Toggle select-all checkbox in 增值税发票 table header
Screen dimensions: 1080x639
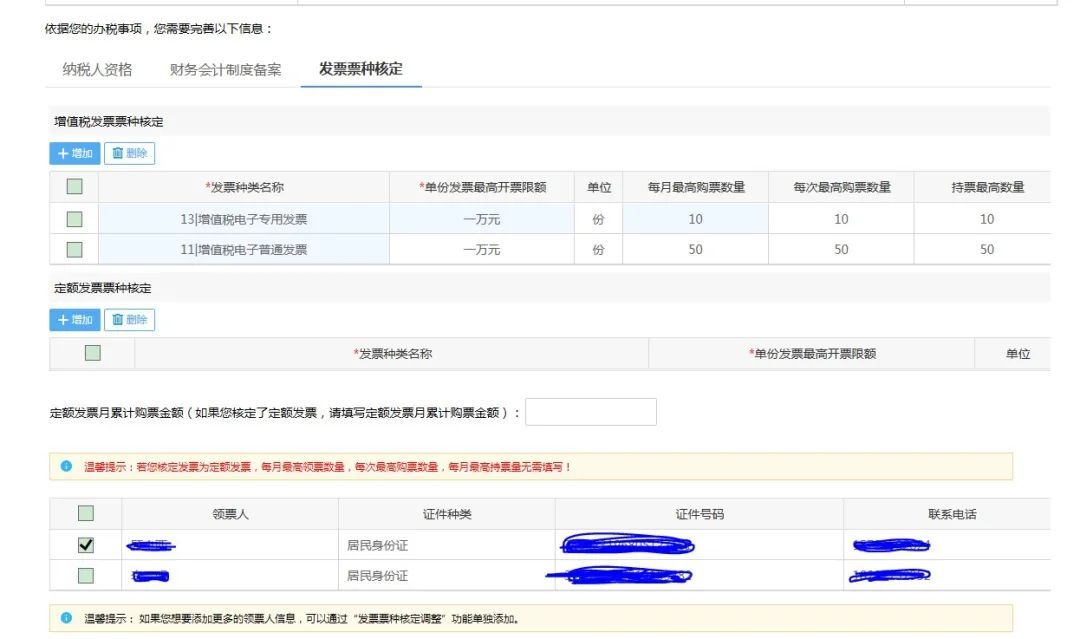click(x=74, y=187)
